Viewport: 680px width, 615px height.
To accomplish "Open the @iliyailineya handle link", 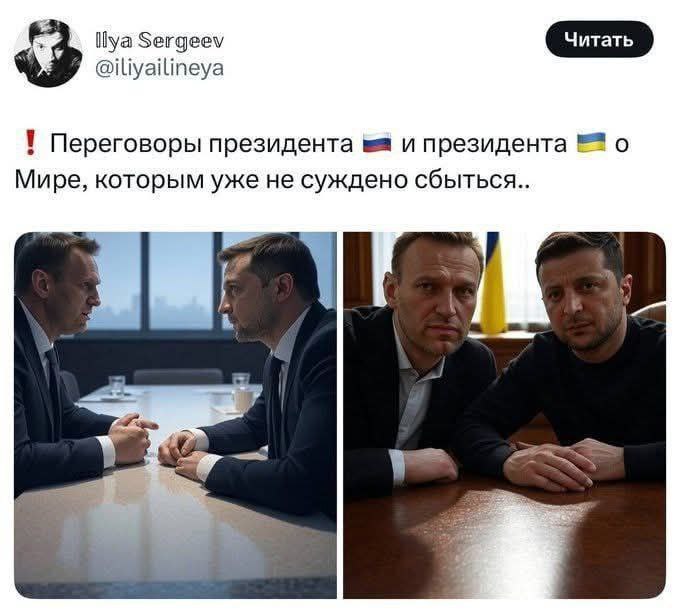I will (160, 68).
